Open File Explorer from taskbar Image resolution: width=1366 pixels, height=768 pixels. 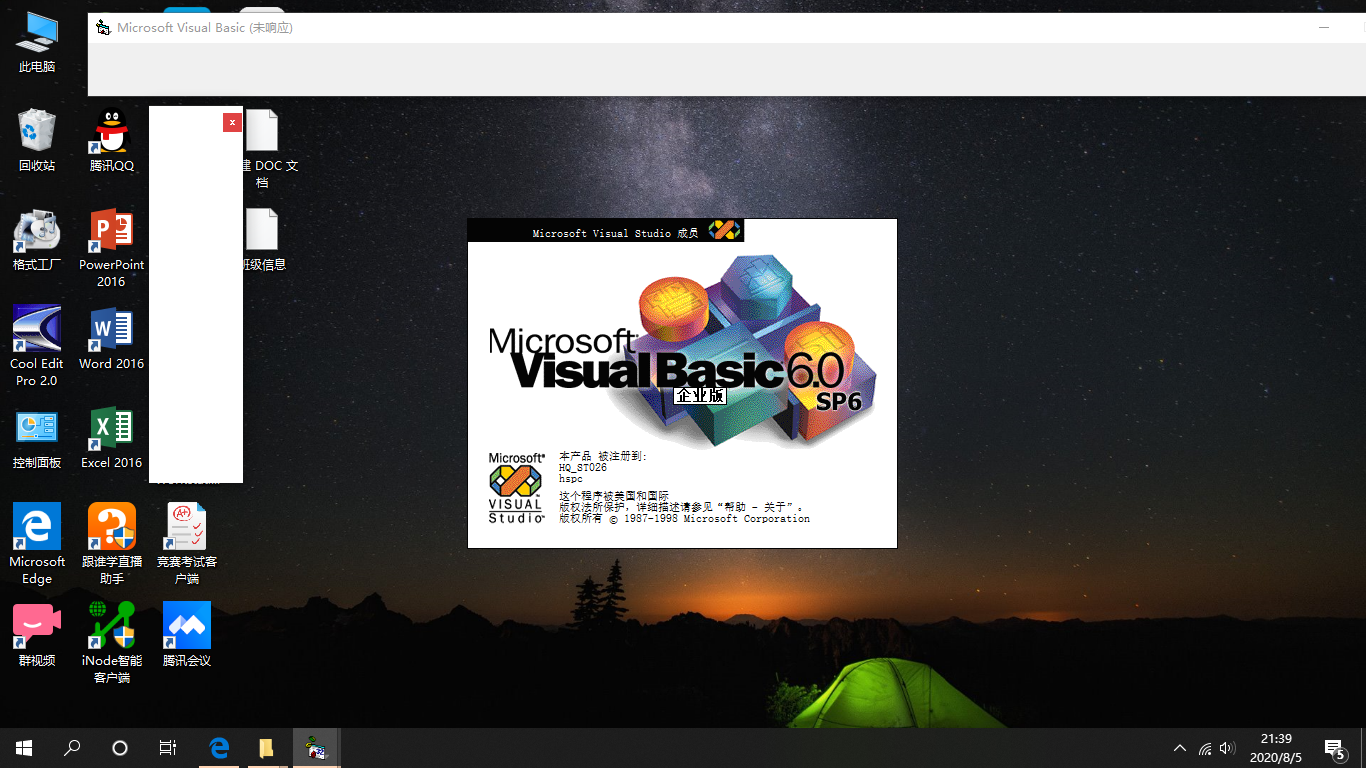[x=267, y=748]
